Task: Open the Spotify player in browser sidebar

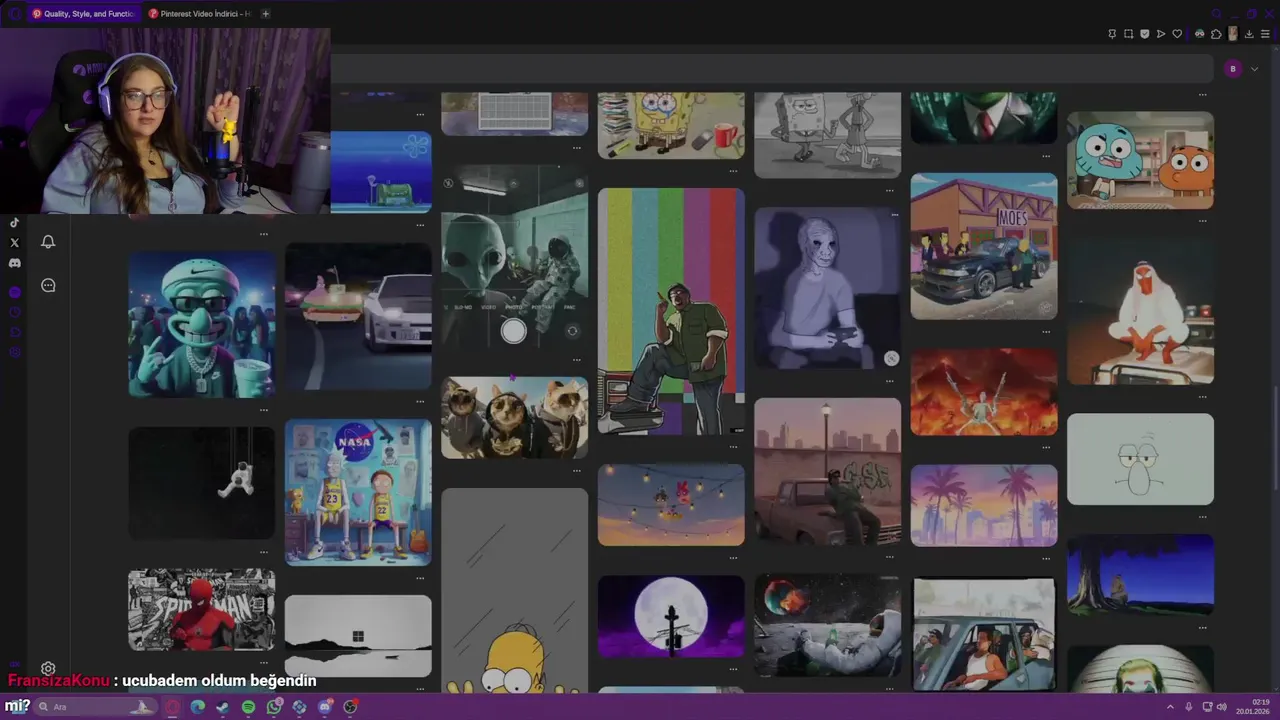Action: (x=14, y=292)
